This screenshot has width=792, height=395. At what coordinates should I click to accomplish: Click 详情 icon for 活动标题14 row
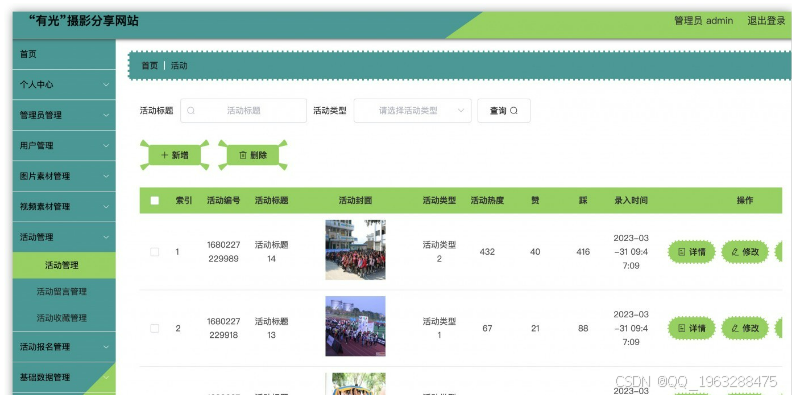[x=681, y=252]
